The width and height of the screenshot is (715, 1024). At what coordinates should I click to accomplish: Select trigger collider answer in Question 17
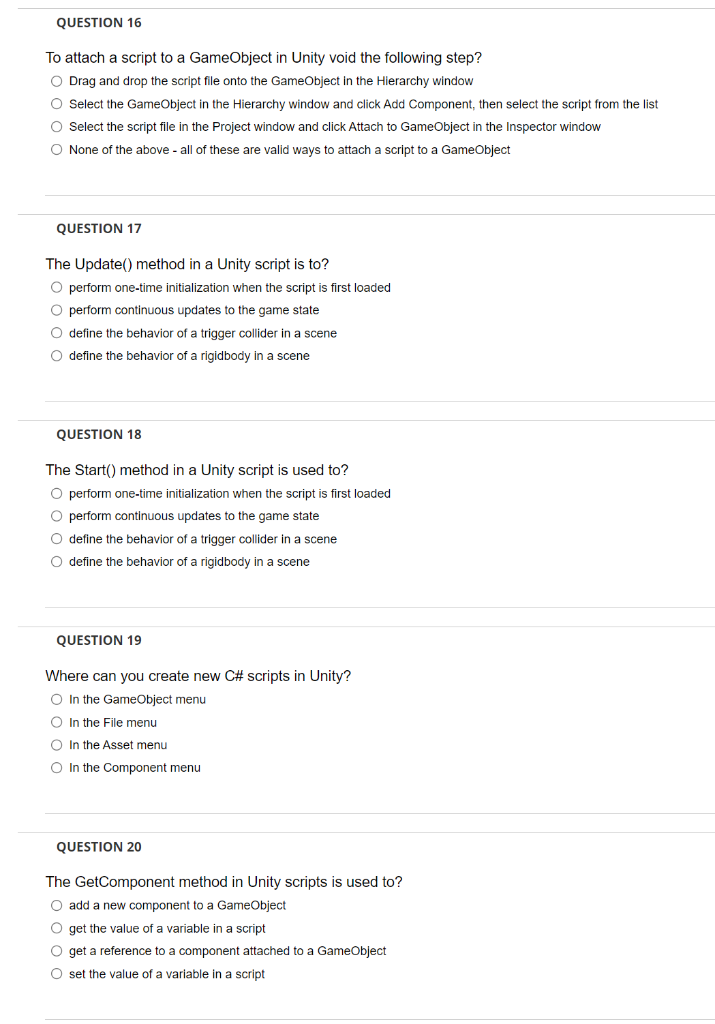57,332
